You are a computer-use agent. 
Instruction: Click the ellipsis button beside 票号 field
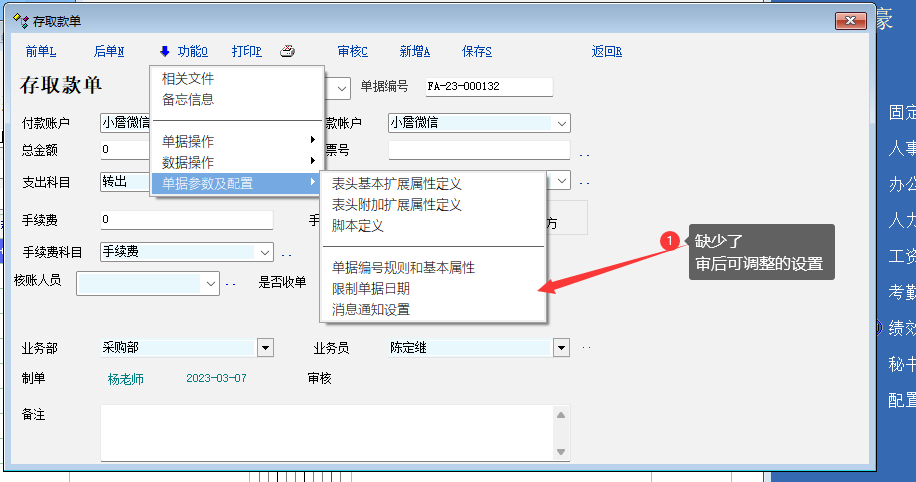tap(584, 154)
